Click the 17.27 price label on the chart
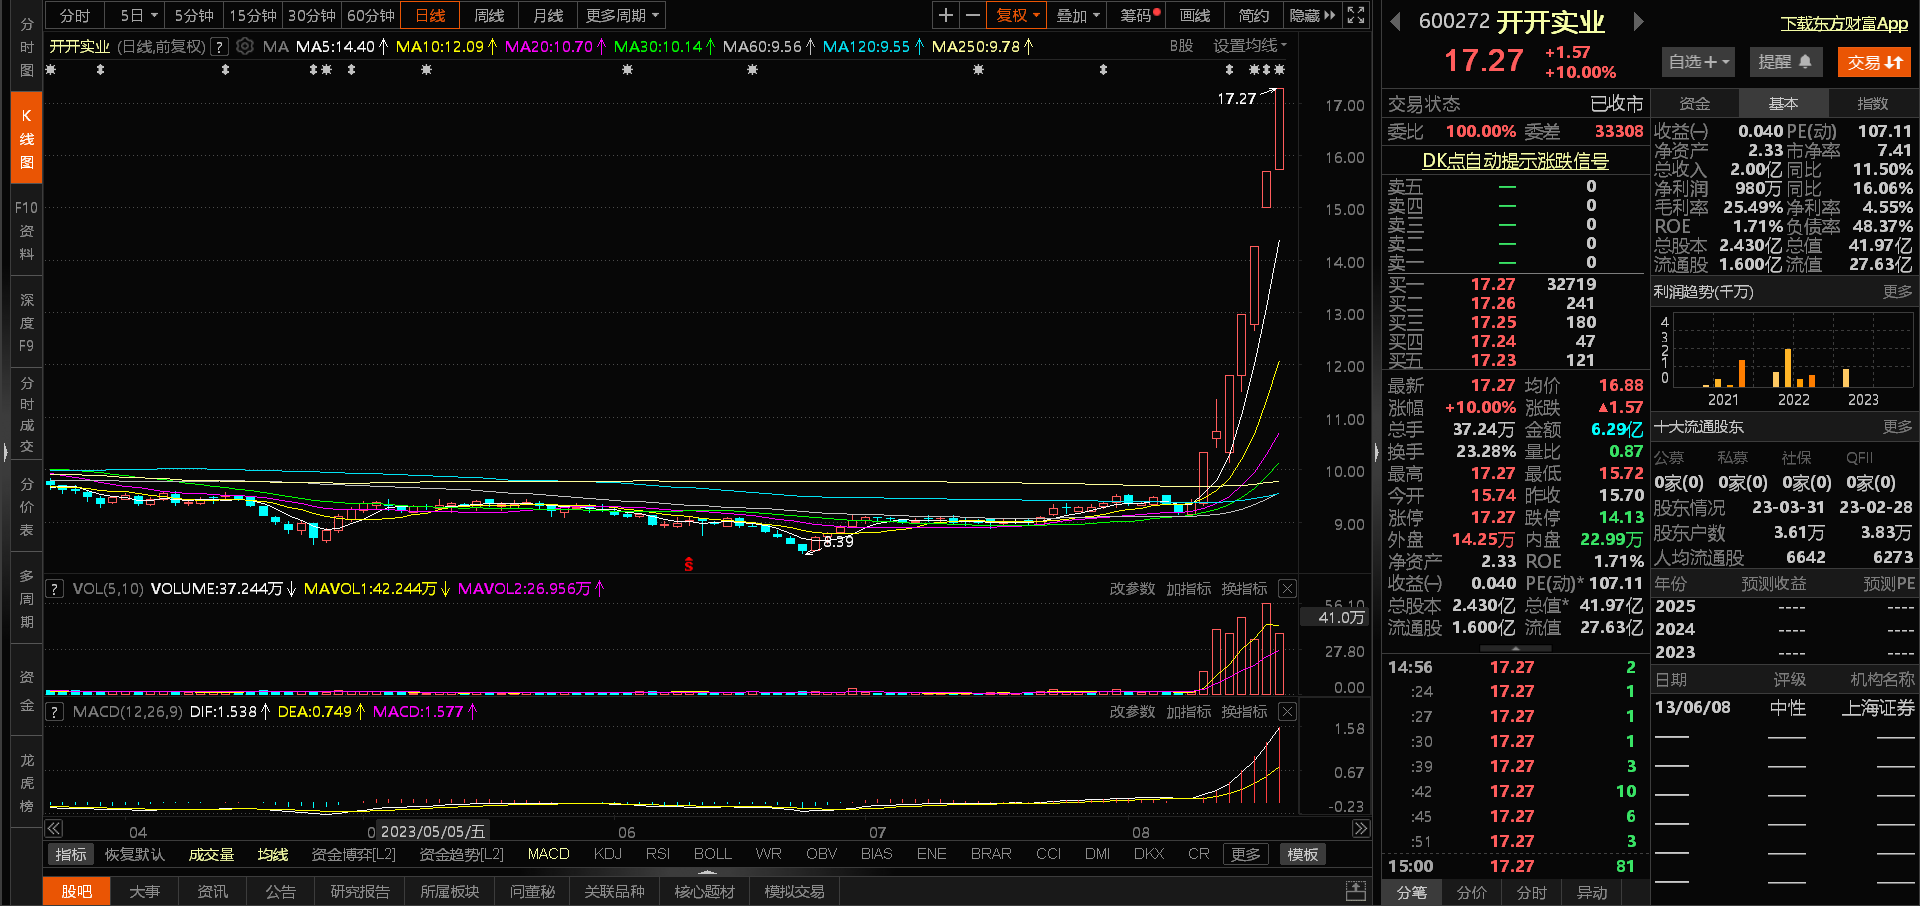The image size is (1920, 906). [x=1236, y=98]
